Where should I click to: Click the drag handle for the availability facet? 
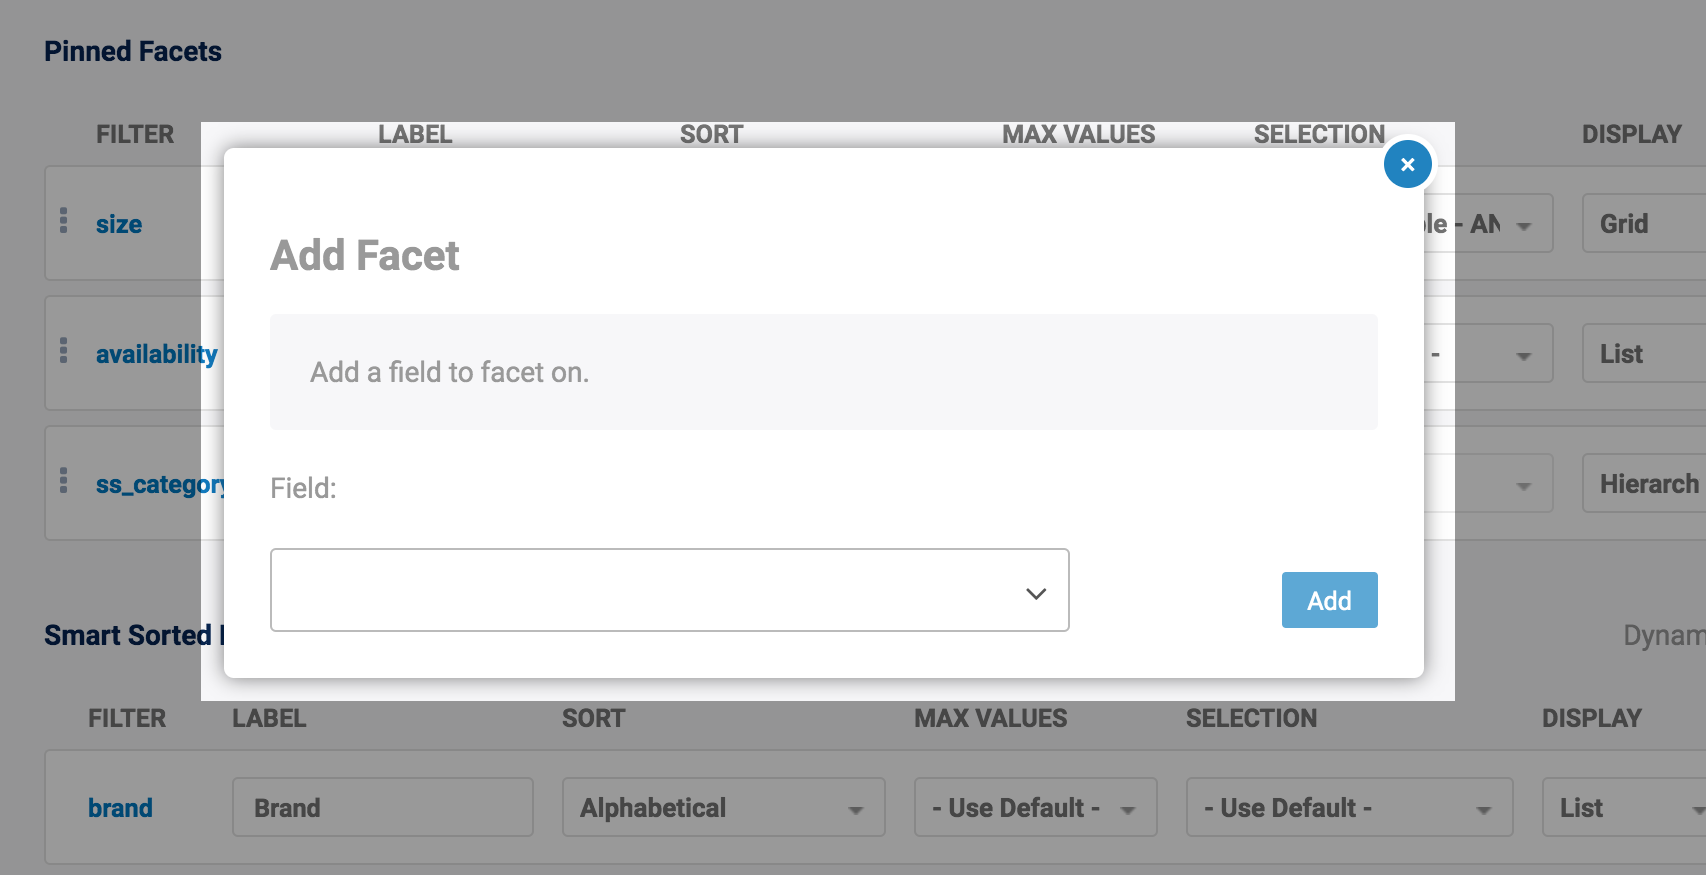(x=64, y=351)
